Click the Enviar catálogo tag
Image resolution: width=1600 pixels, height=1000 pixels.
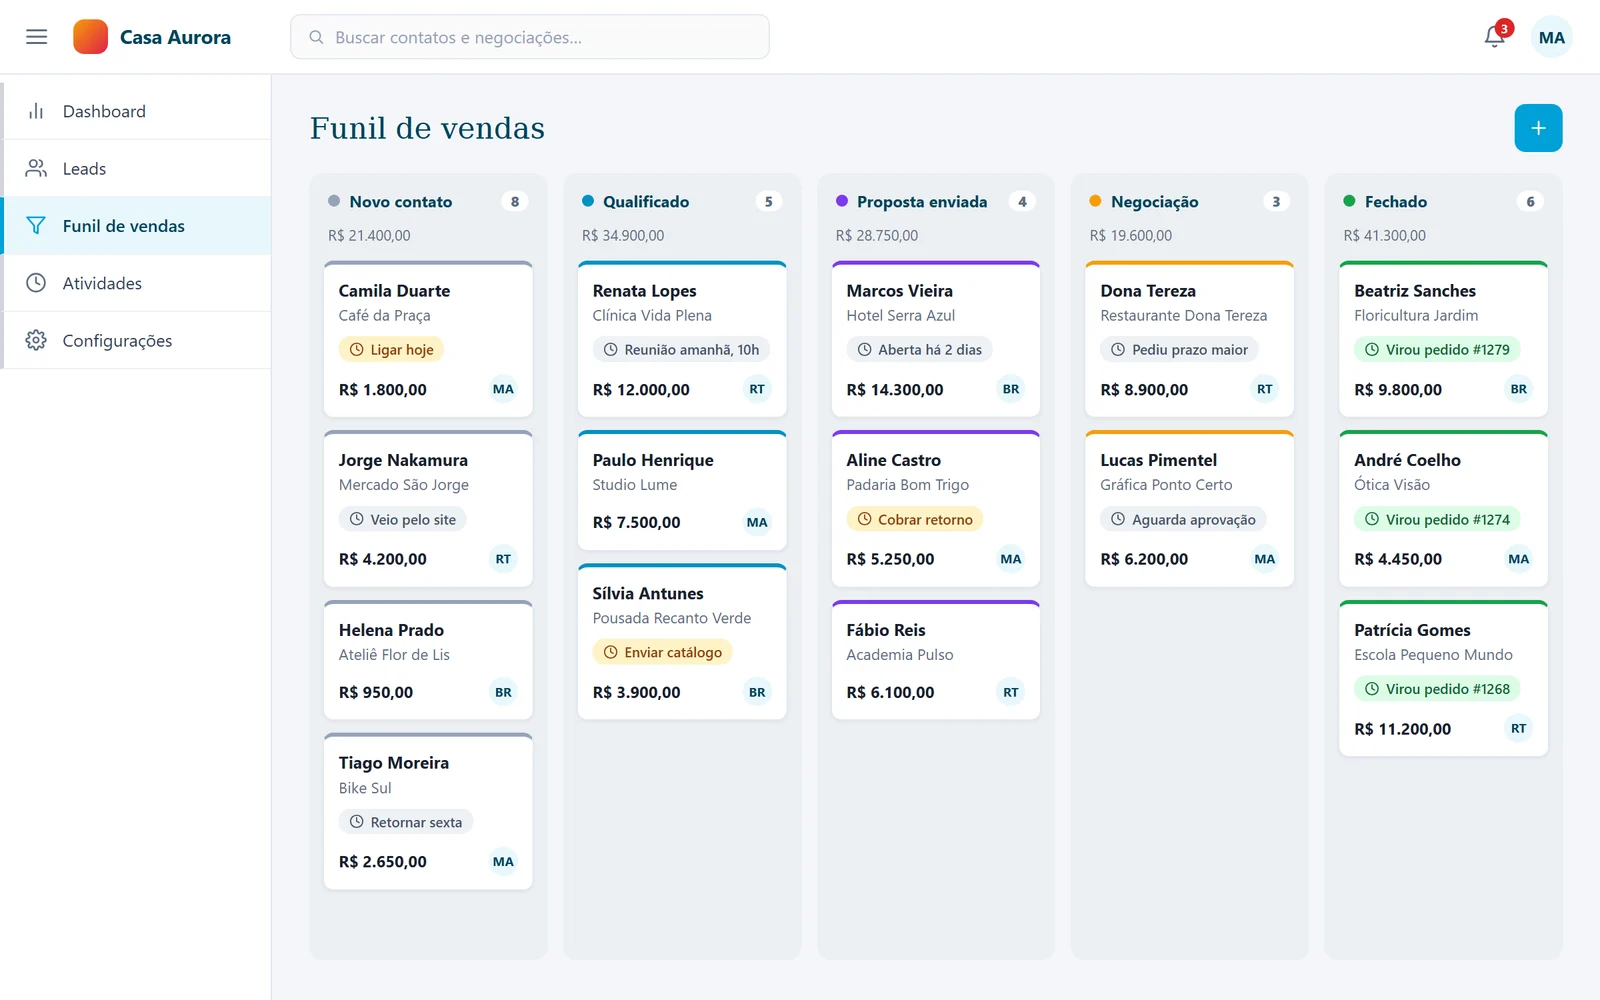(663, 652)
